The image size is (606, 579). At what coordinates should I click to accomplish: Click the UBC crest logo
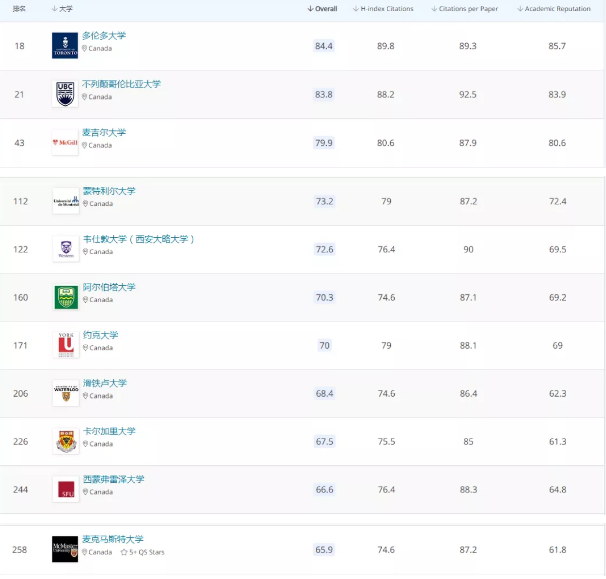click(65, 94)
